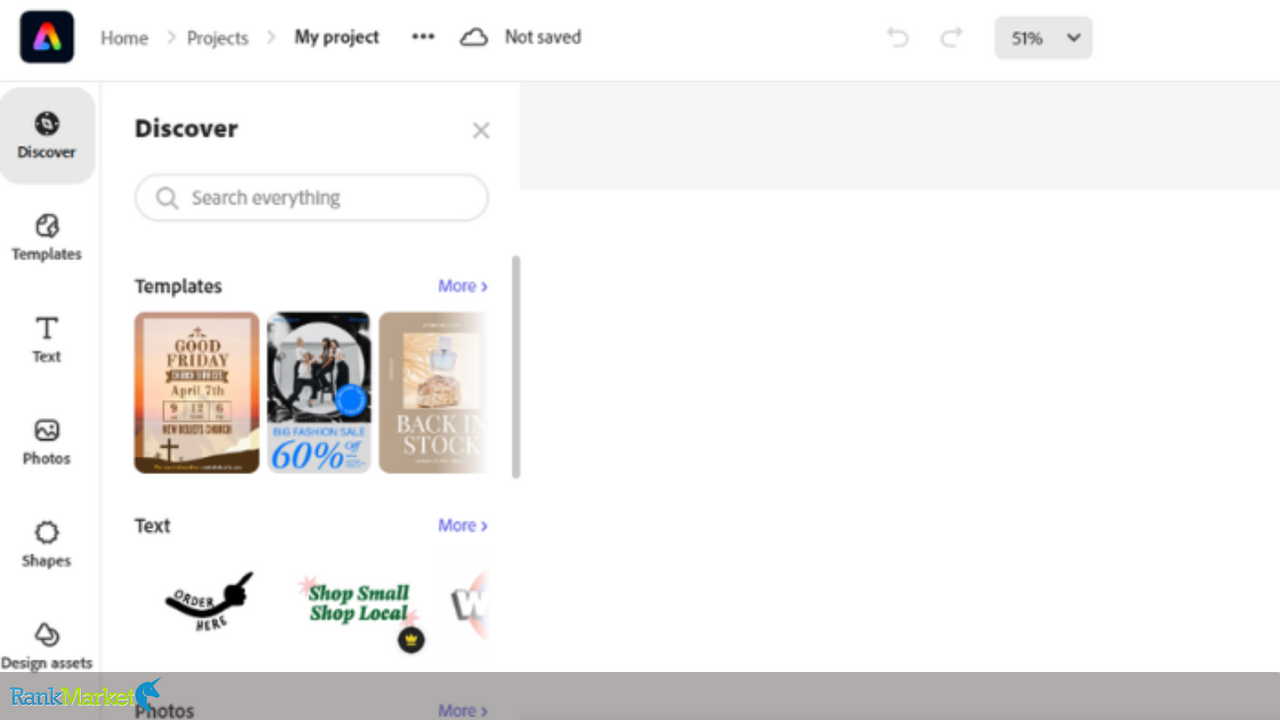
Task: Click the Adobe Express logo icon
Action: [x=47, y=37]
